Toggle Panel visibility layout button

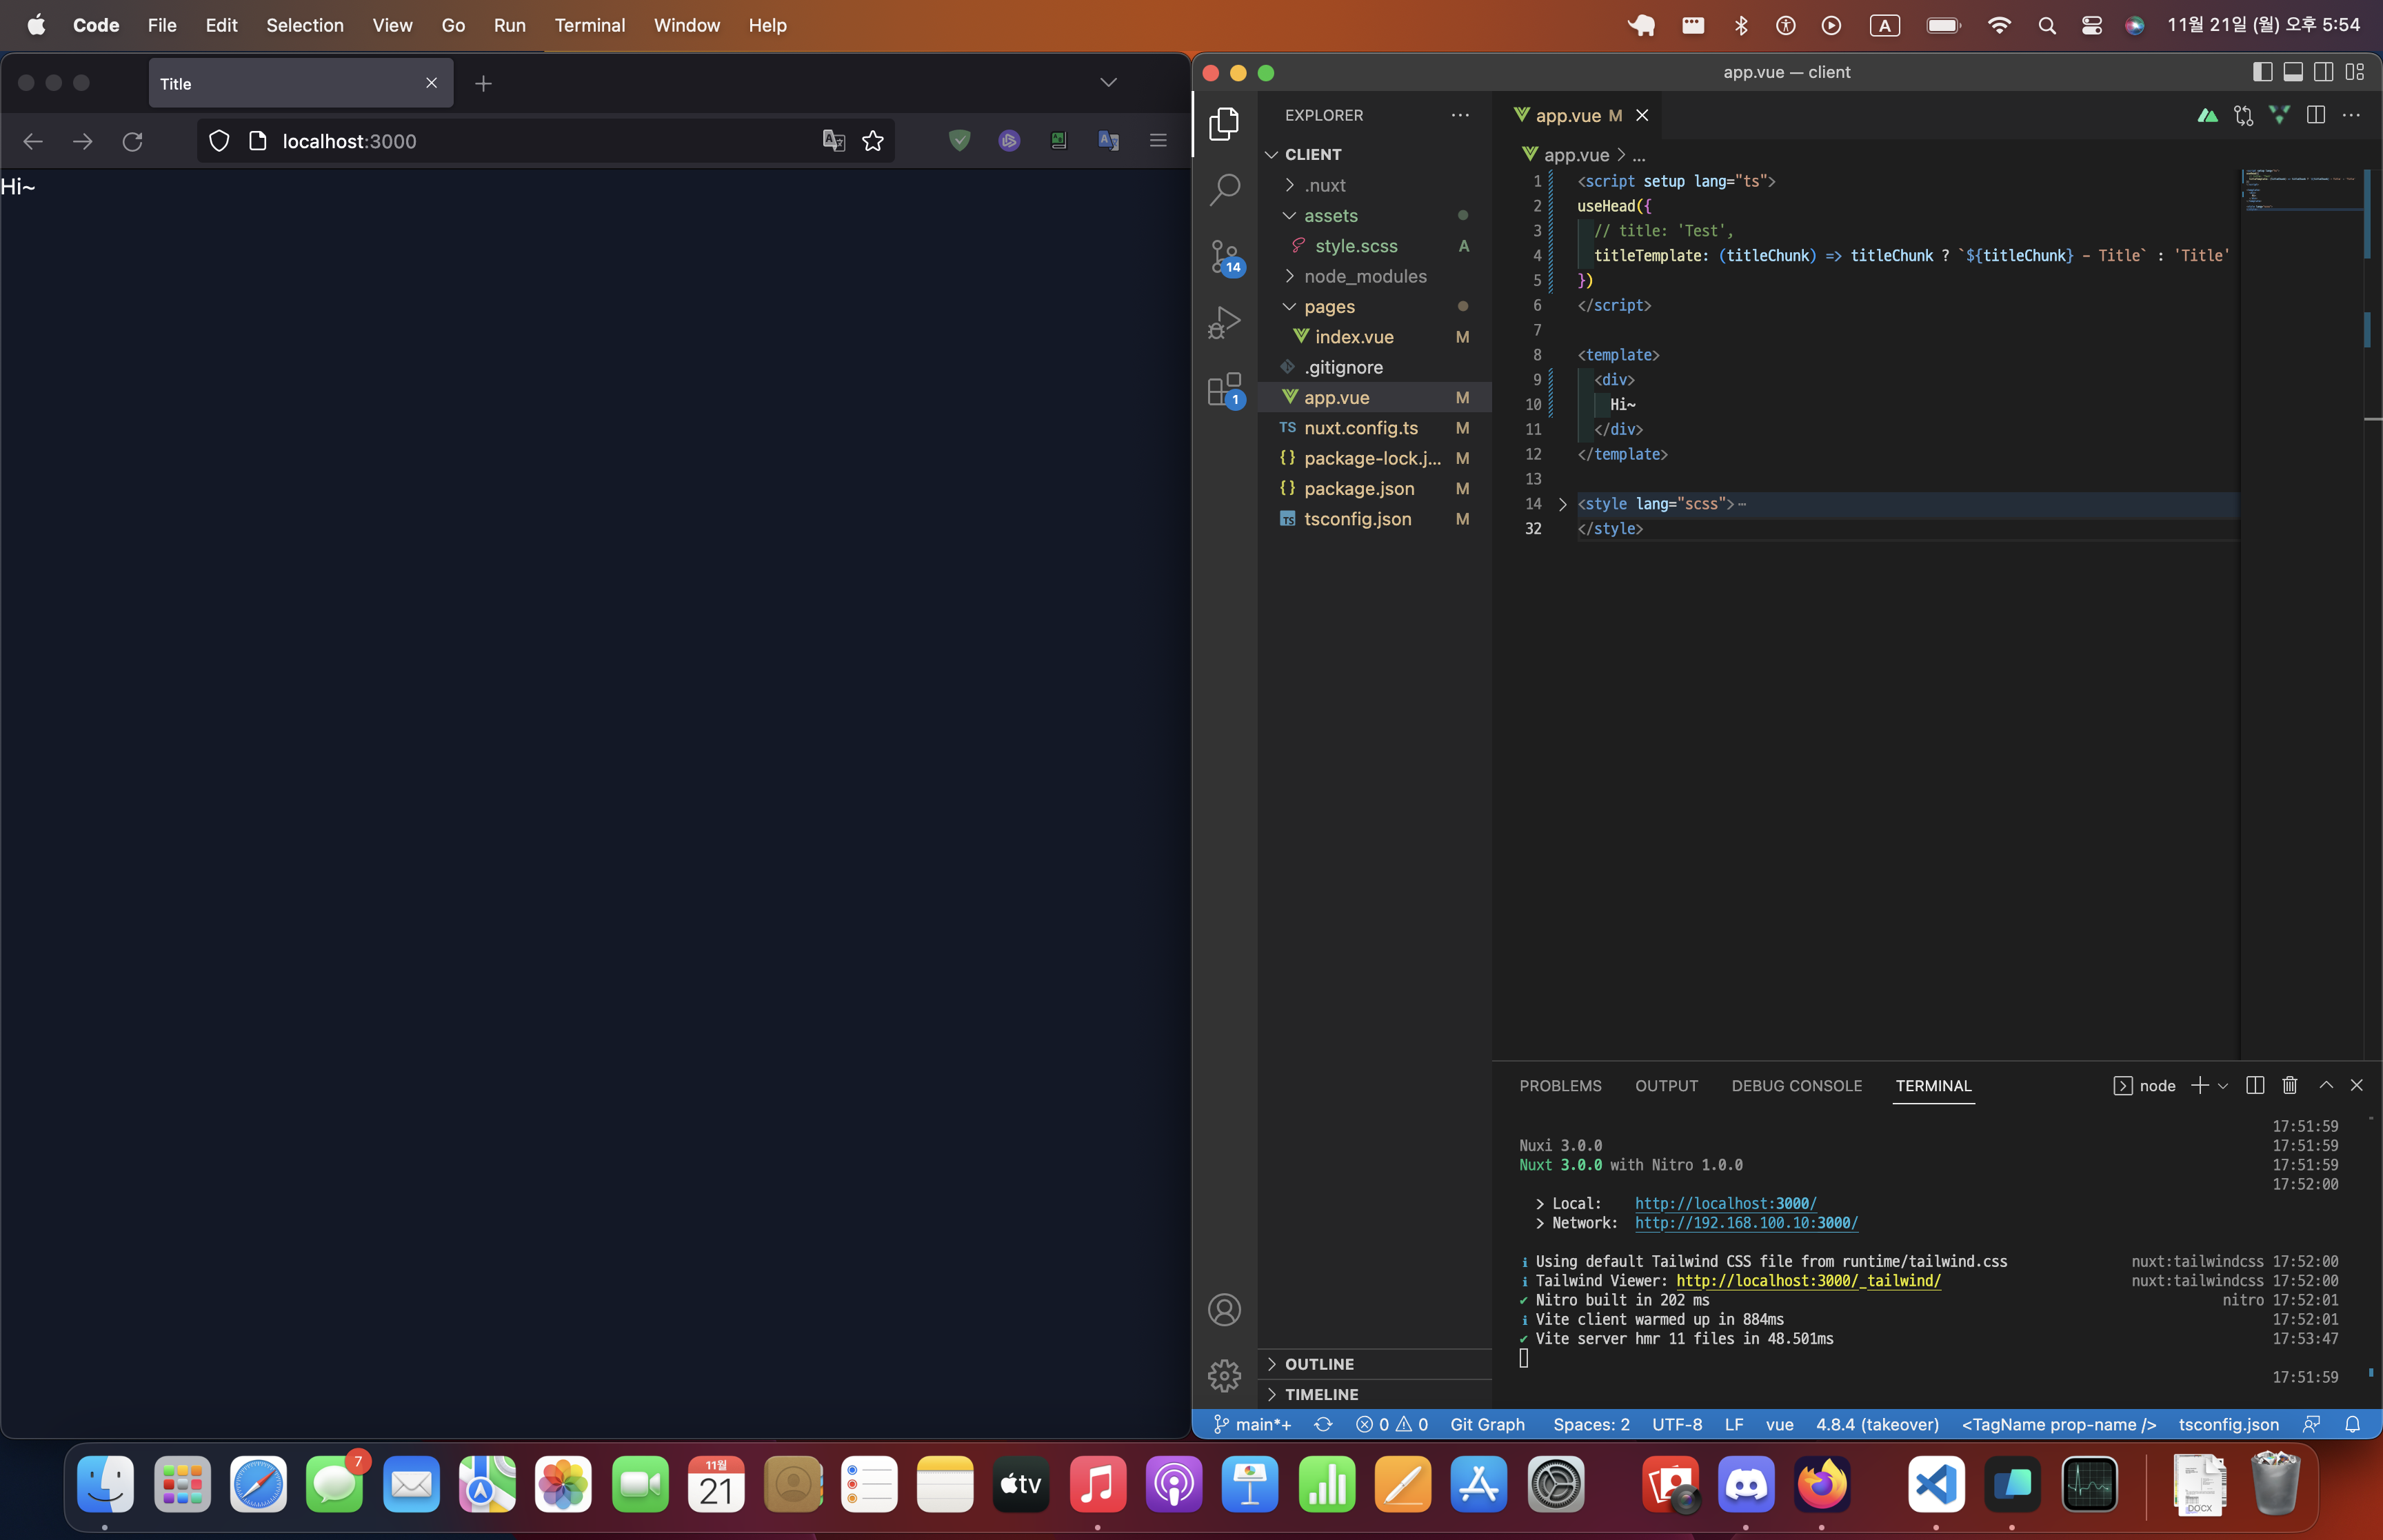click(2293, 72)
